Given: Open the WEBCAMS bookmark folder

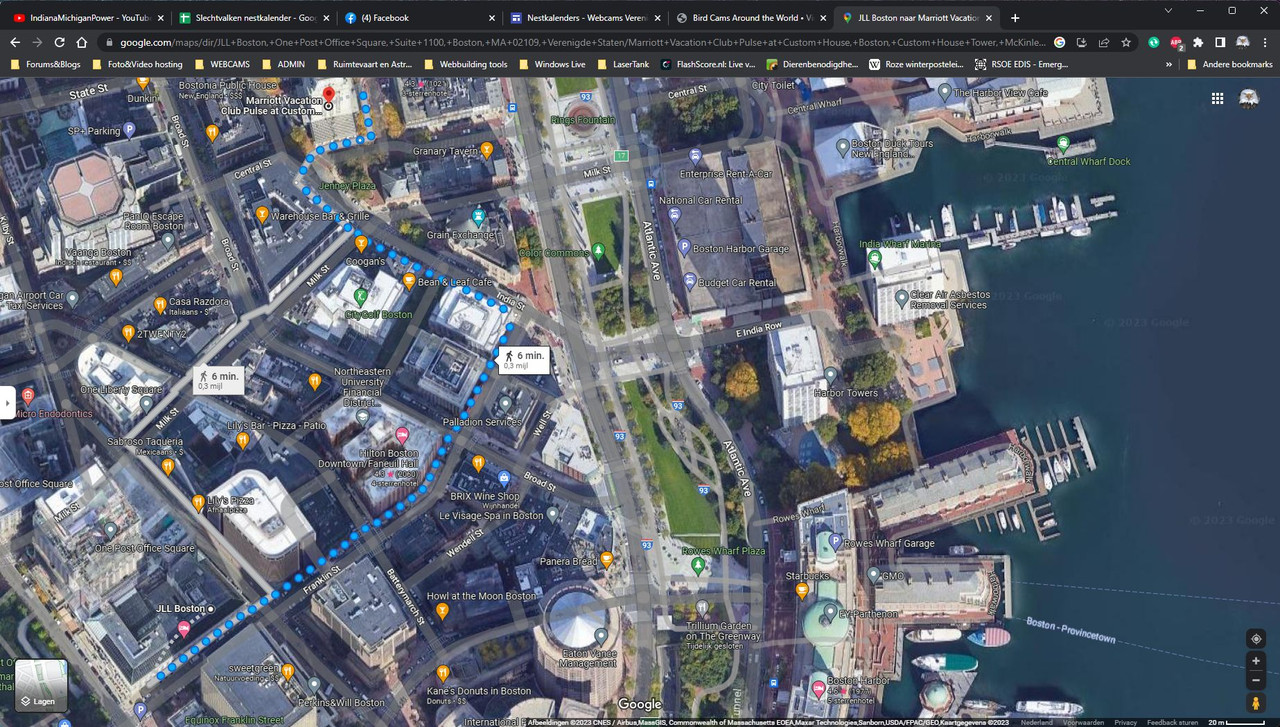Looking at the screenshot, I should pyautogui.click(x=222, y=64).
